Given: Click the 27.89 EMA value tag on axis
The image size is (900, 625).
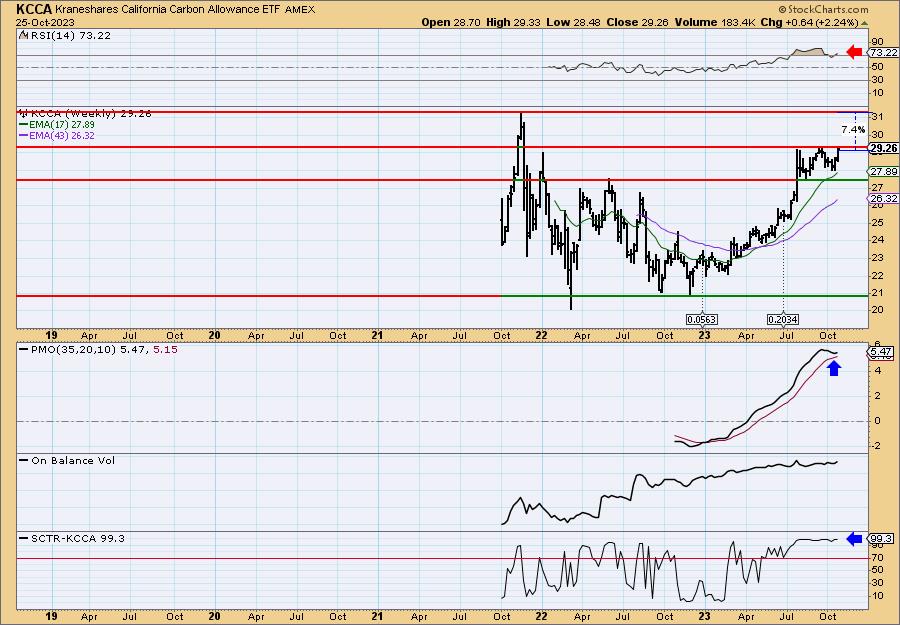Looking at the screenshot, I should 883,172.
